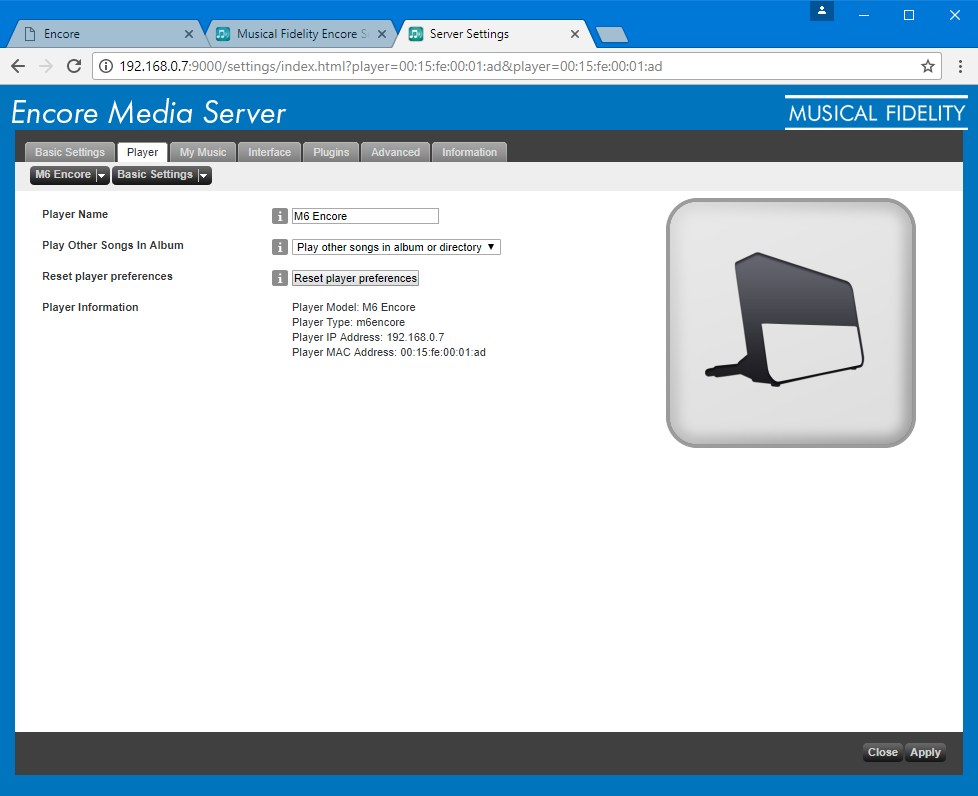Minimize the Chrome window
This screenshot has height=796, width=978.
click(864, 15)
